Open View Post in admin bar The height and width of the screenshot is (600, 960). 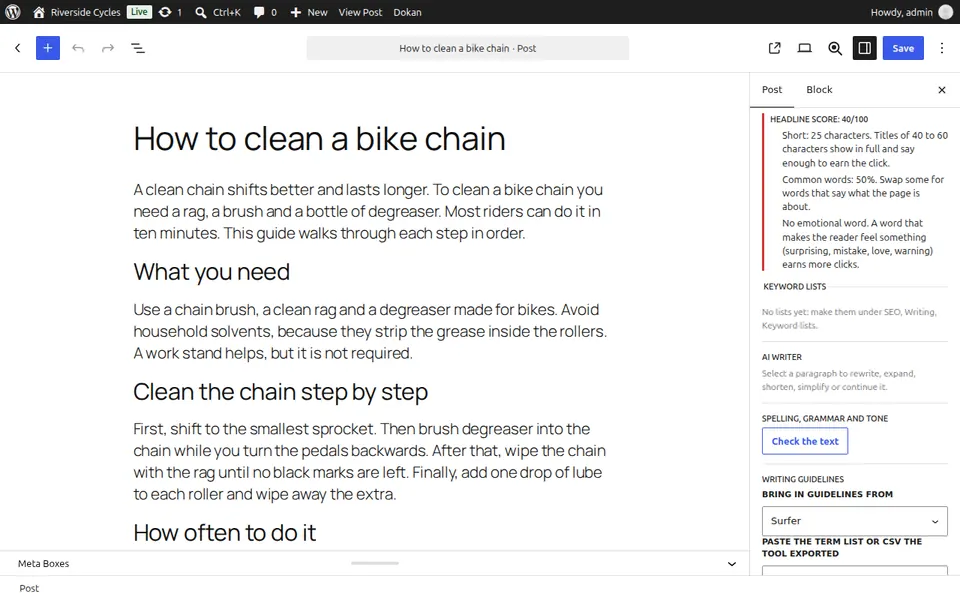coord(360,12)
